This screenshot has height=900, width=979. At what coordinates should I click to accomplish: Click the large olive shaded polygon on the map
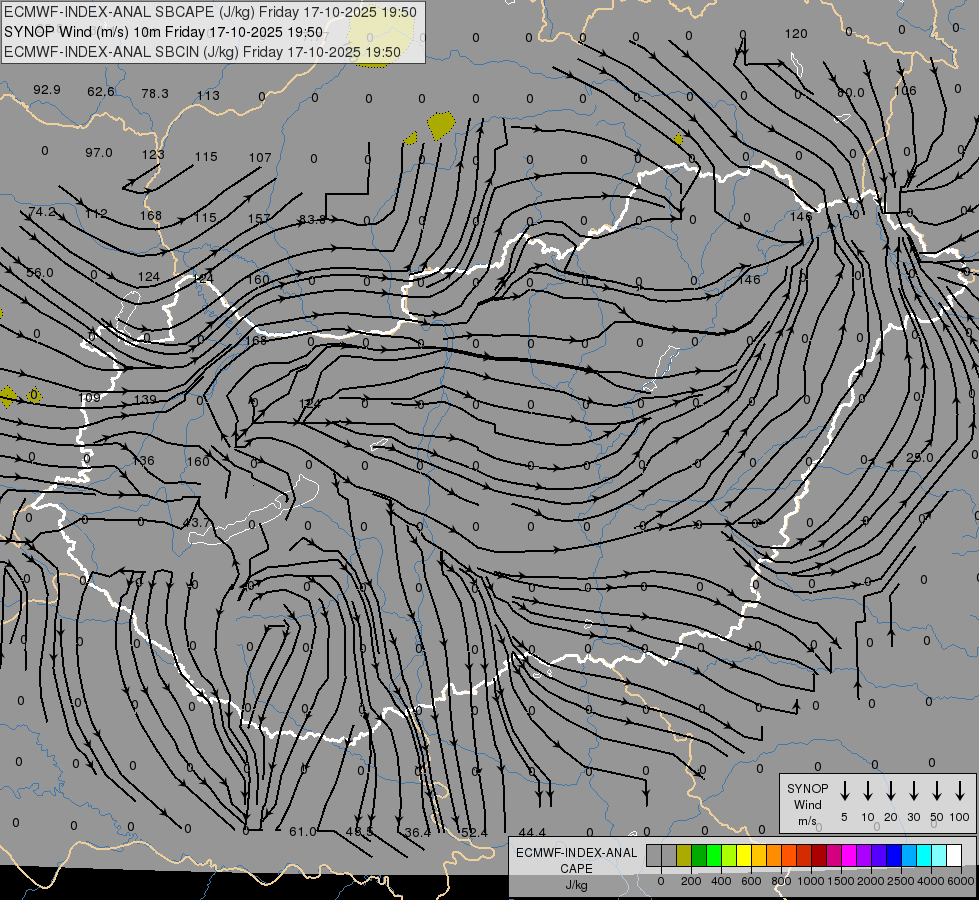441,126
